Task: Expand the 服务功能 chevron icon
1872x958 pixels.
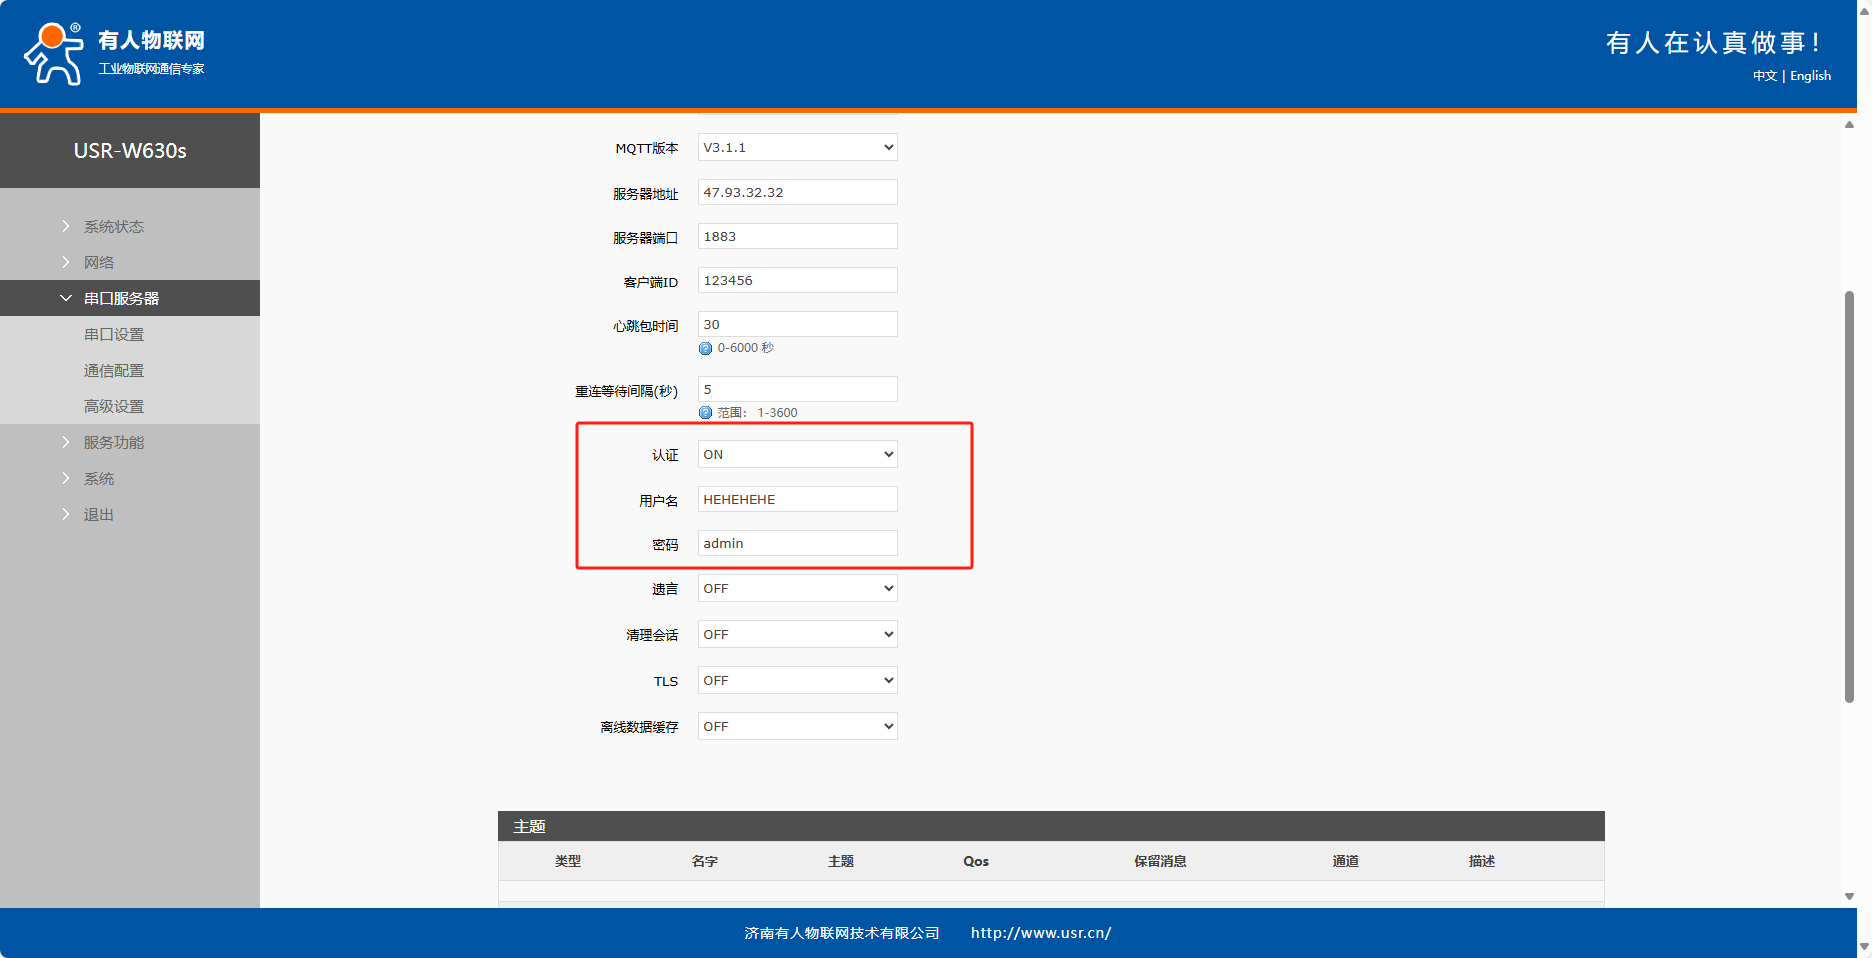Action: [66, 443]
